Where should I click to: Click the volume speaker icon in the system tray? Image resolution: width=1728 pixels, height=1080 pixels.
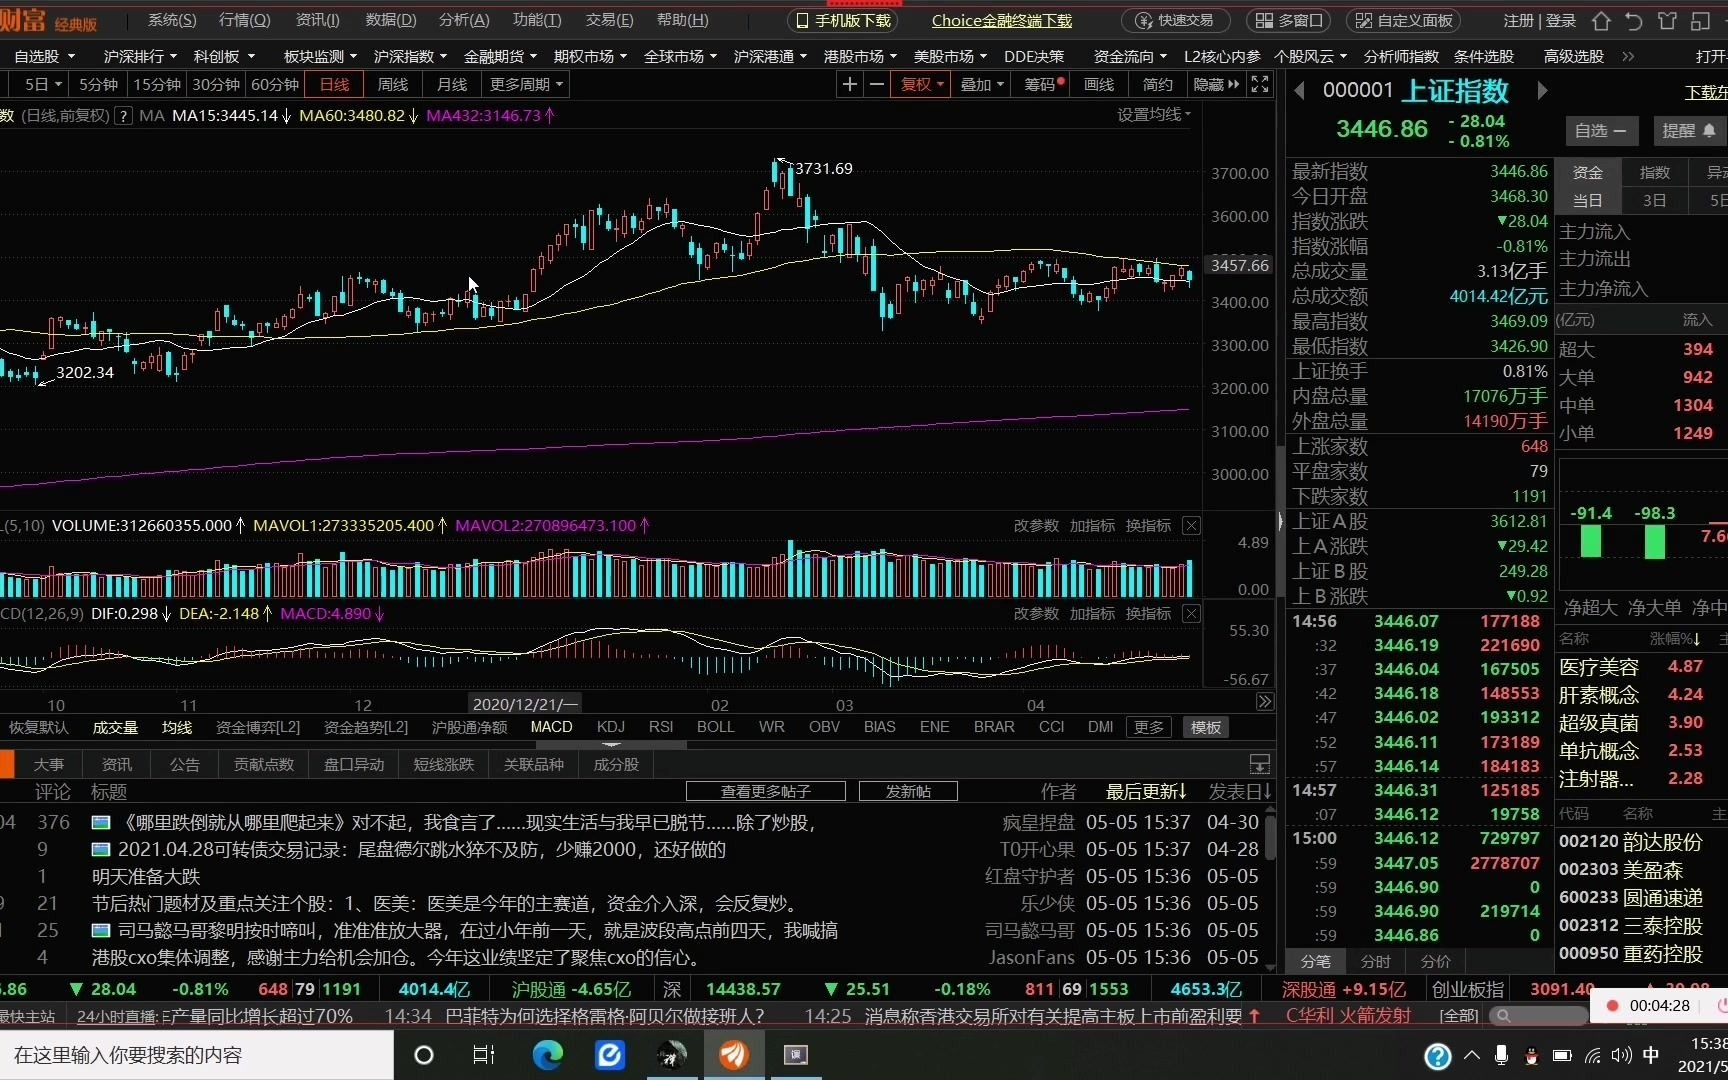click(1621, 1055)
